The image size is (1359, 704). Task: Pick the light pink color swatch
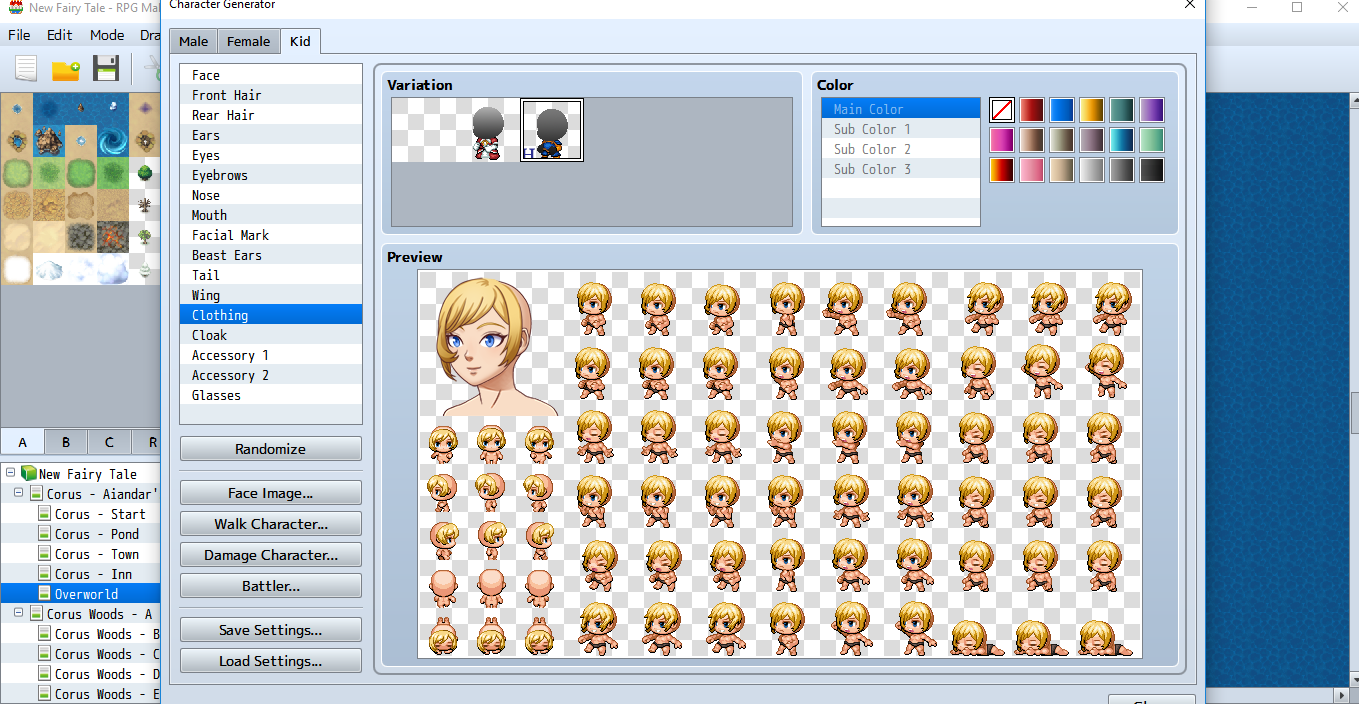coord(1032,170)
